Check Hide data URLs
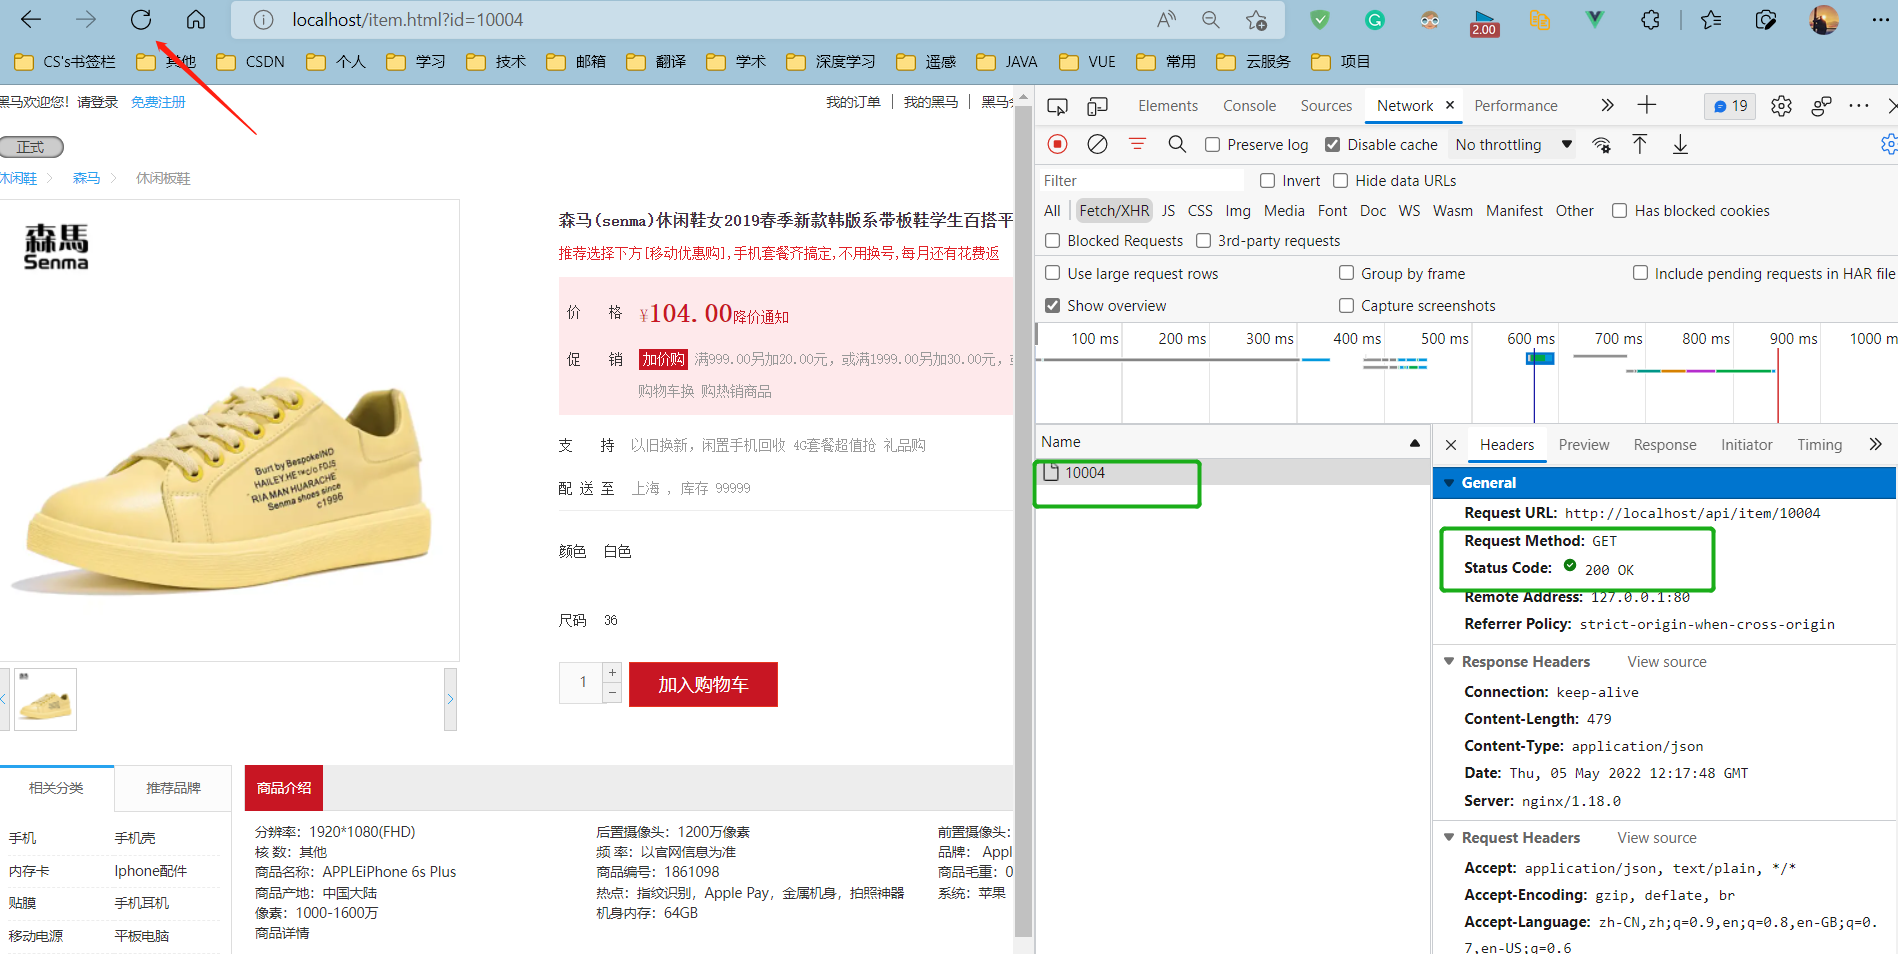Image resolution: width=1898 pixels, height=954 pixels. 1340,181
